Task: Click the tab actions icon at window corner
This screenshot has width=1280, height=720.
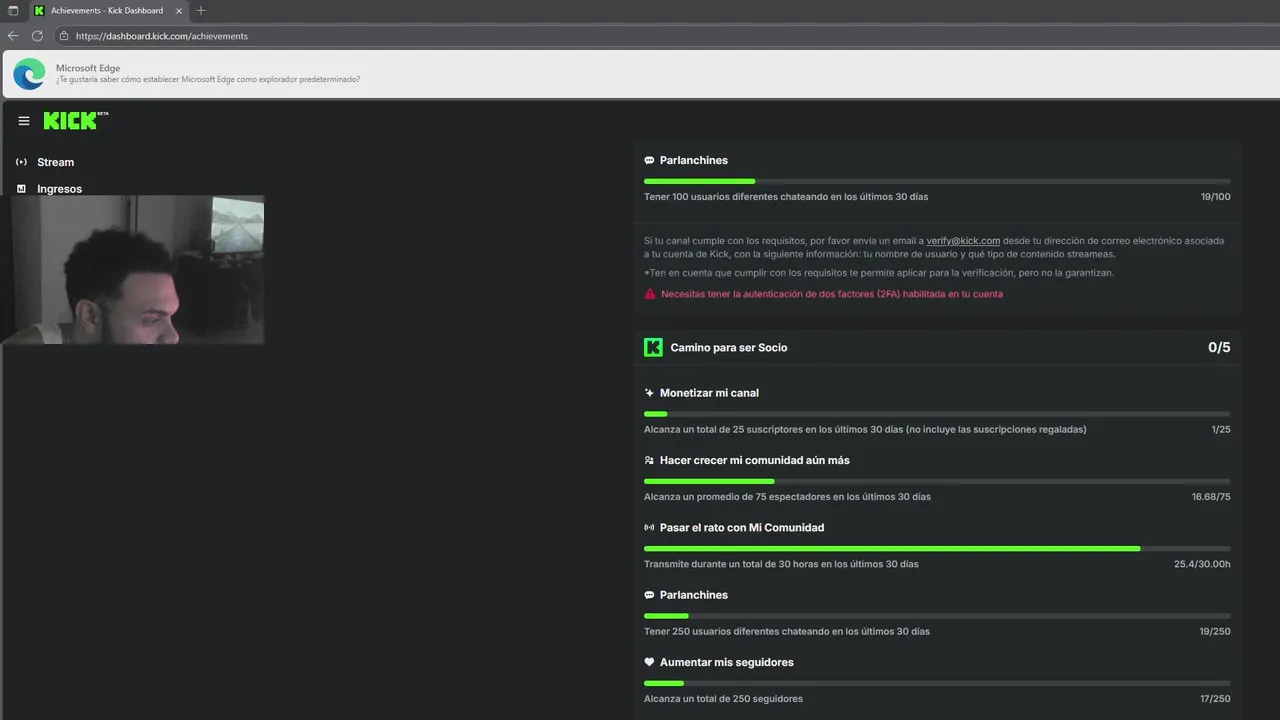Action: pos(13,11)
